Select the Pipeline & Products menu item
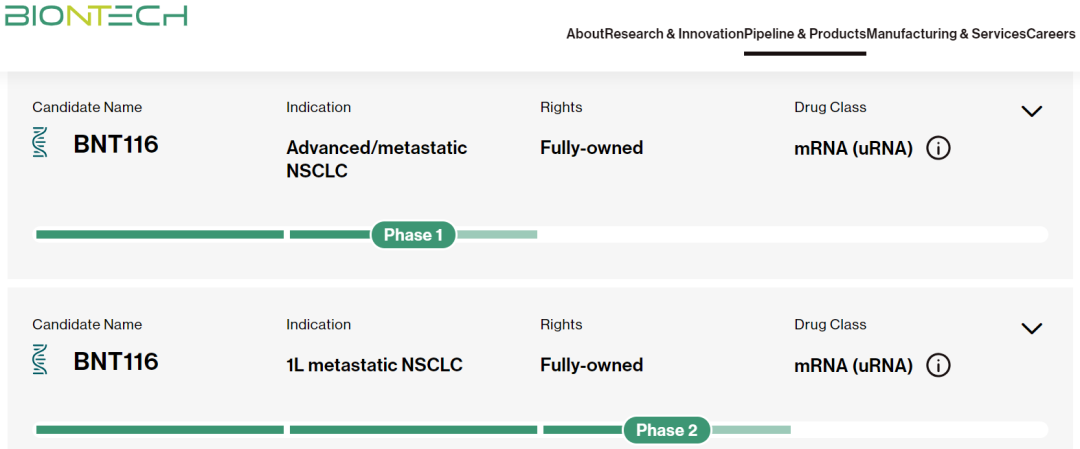Screen dimensions: 1080x449 (x=805, y=34)
